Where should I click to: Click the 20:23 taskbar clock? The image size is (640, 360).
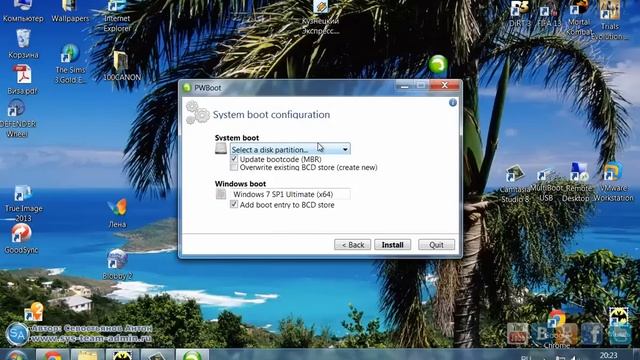pyautogui.click(x=608, y=356)
